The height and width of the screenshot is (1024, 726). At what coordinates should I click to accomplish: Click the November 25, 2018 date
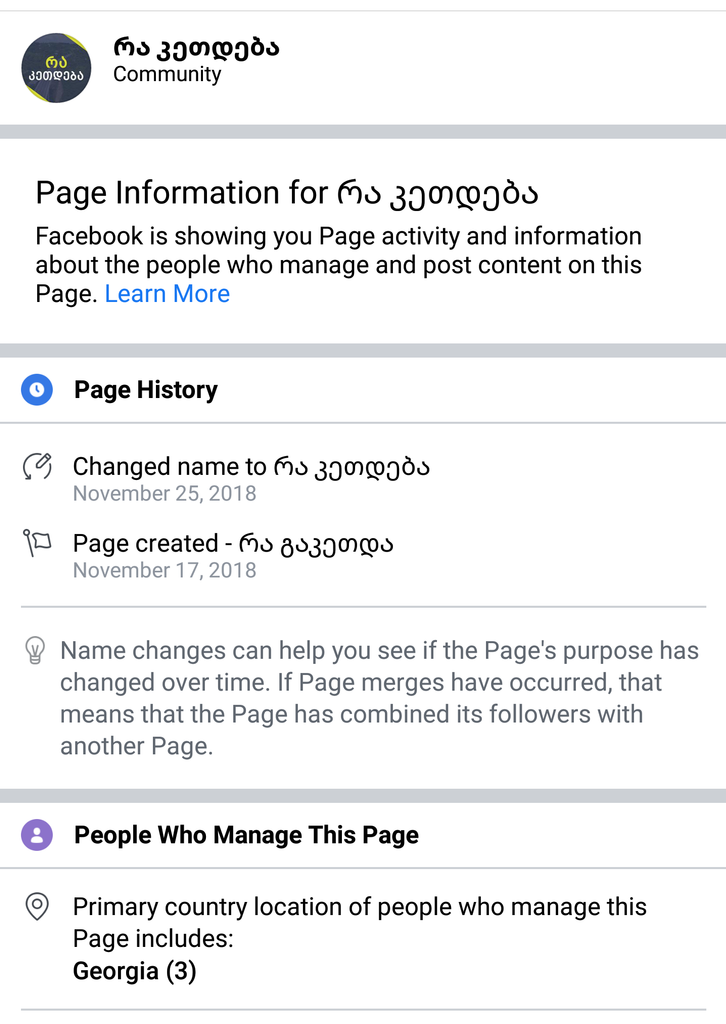(165, 494)
